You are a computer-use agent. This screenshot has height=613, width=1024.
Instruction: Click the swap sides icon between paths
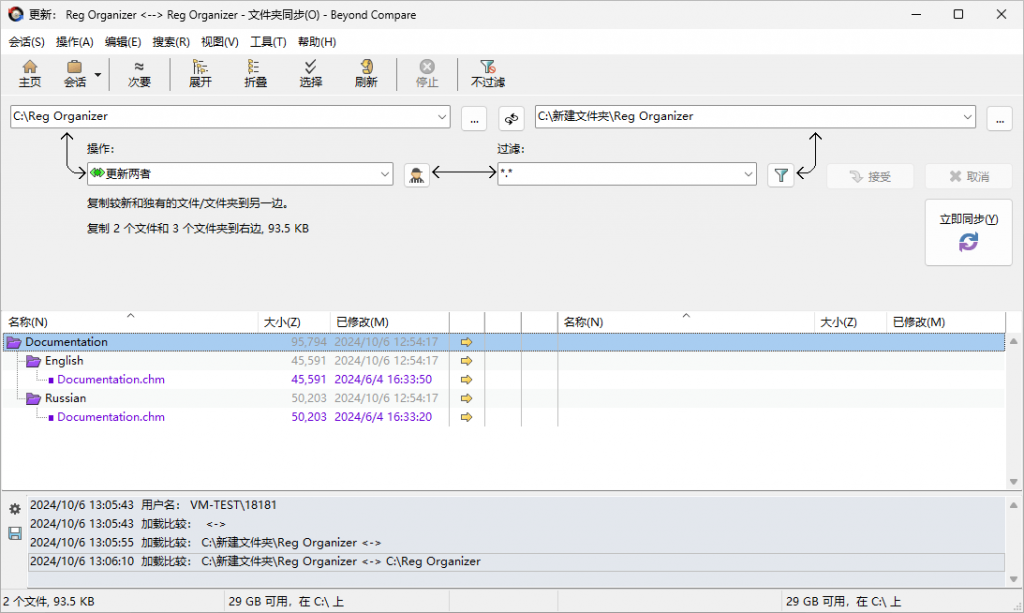pos(511,119)
